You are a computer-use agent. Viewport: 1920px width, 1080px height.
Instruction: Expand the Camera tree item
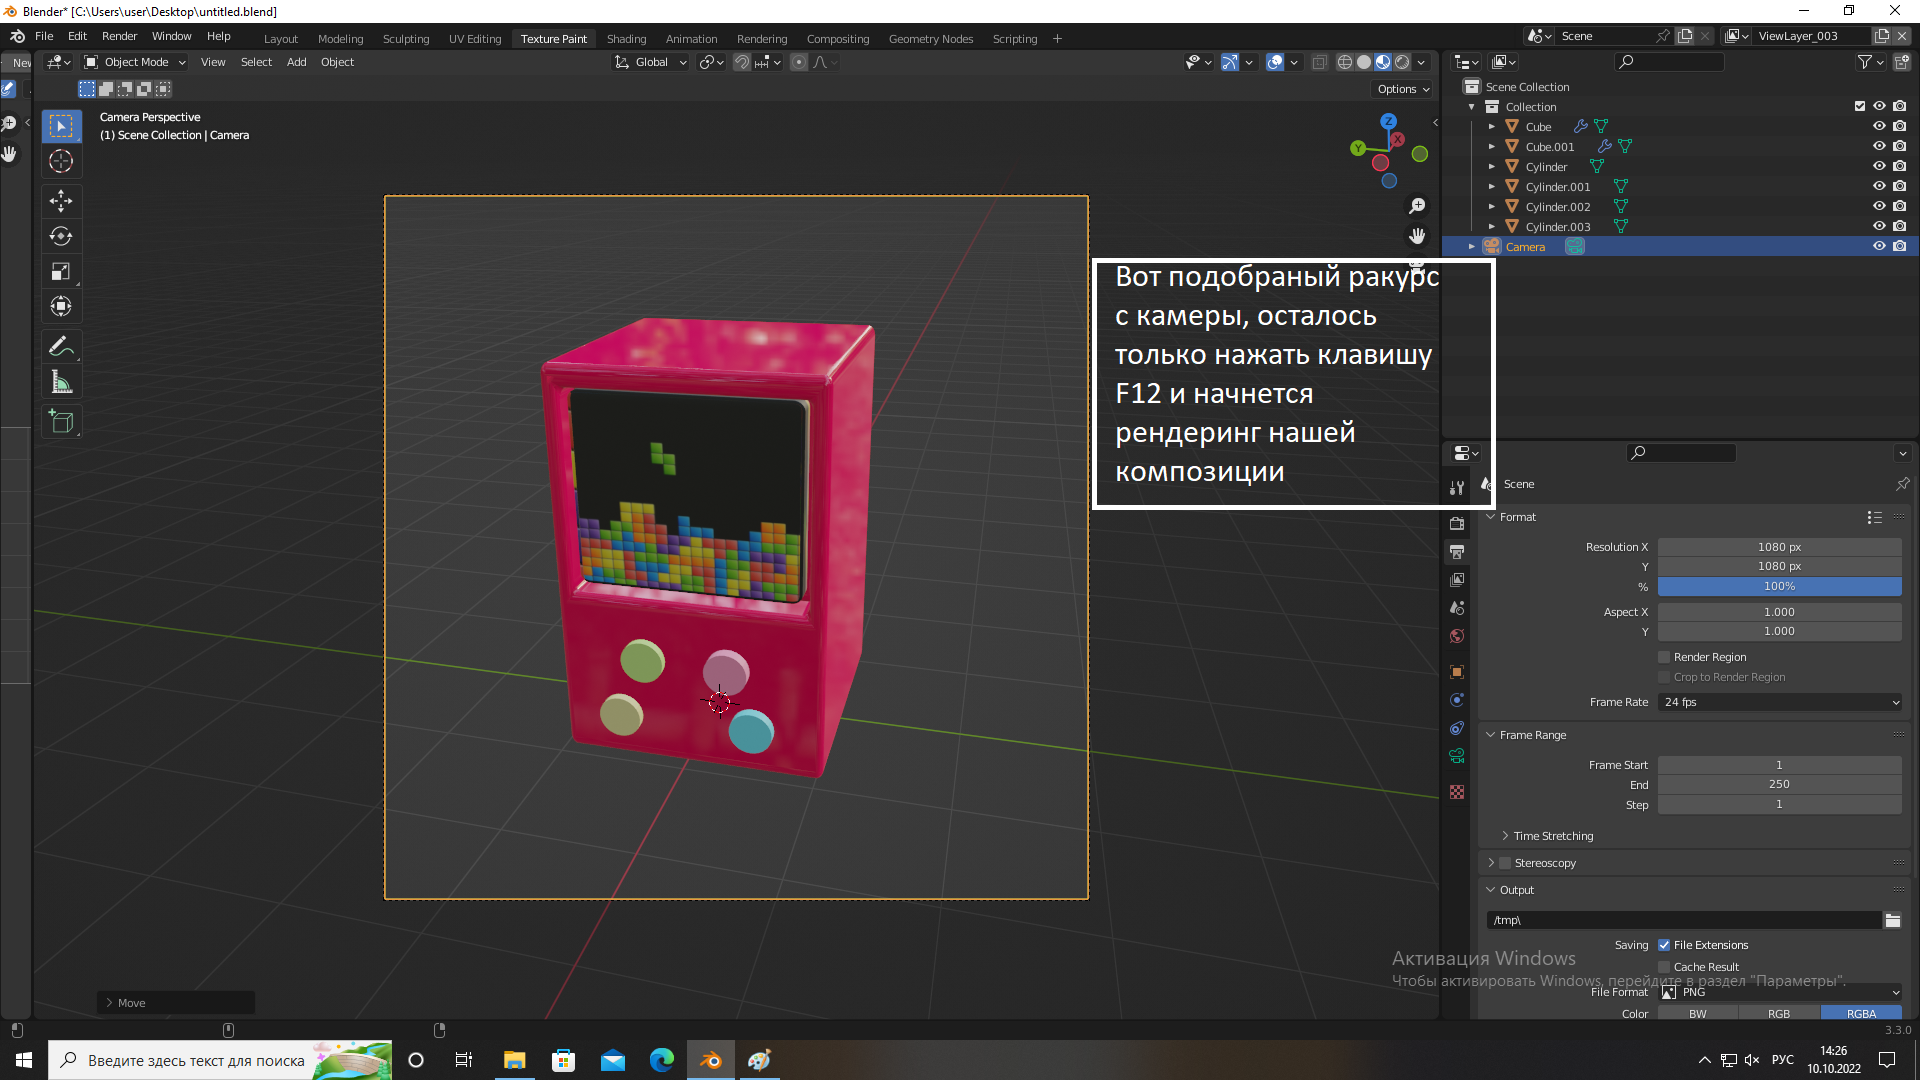click(x=1471, y=247)
